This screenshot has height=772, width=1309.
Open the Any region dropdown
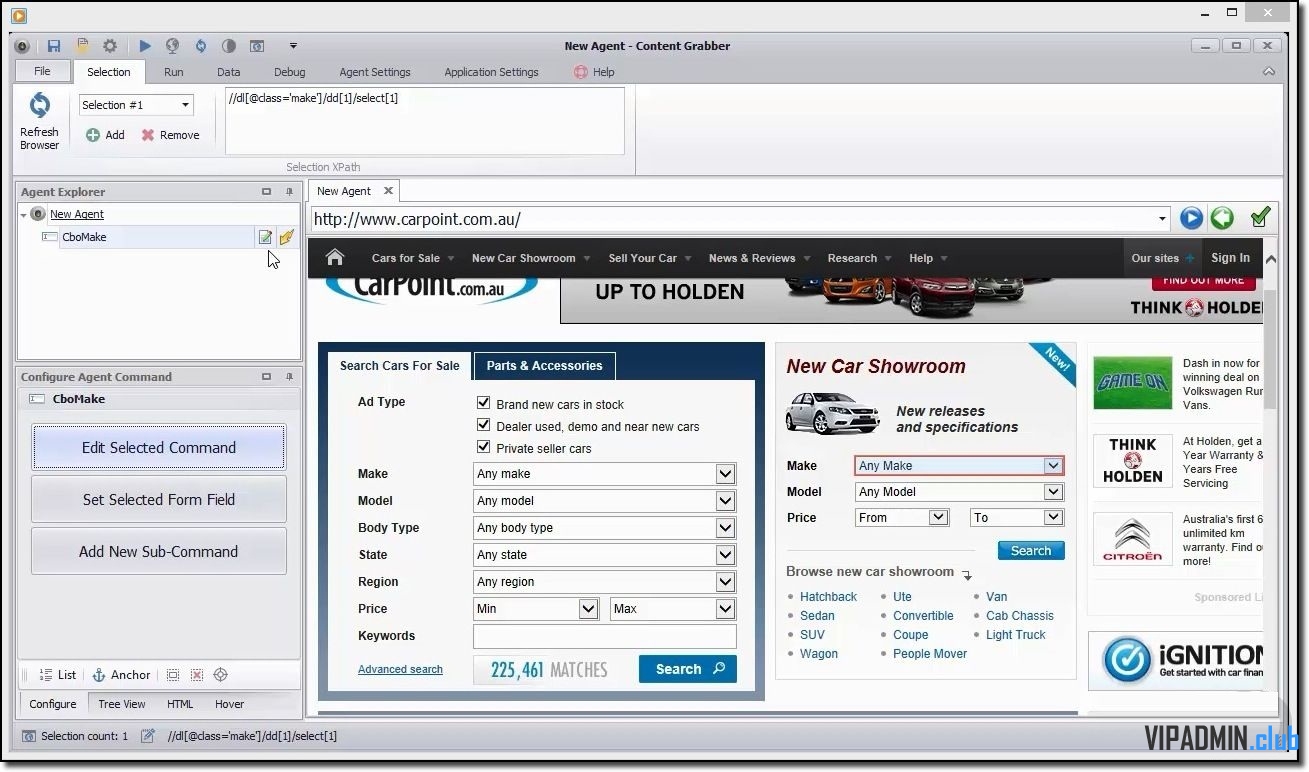(x=725, y=582)
